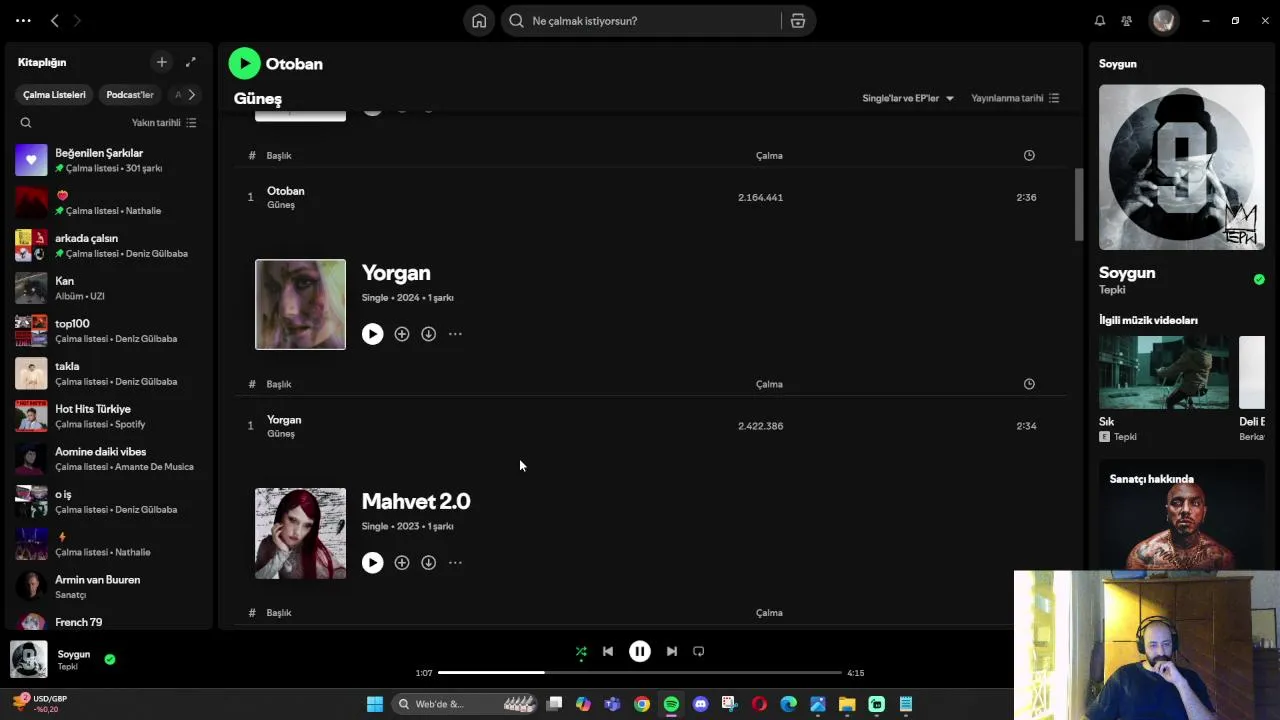This screenshot has width=1280, height=720.
Task: Open the Kan album by UZI
Action: point(109,288)
